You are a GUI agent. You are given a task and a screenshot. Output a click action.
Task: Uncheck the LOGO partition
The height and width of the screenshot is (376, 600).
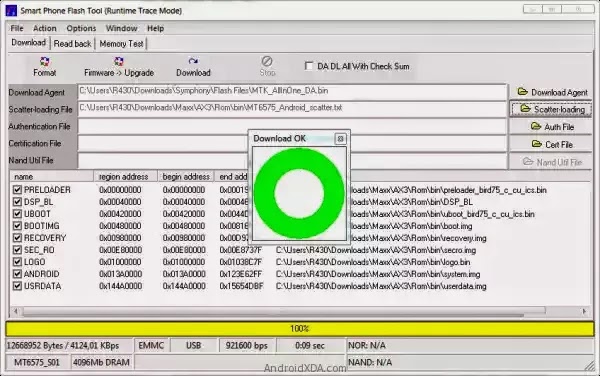[x=17, y=262]
